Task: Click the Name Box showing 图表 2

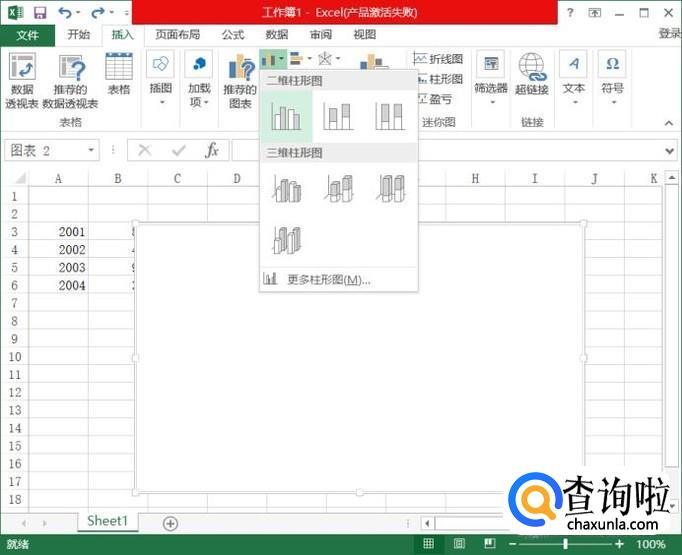Action: 45,150
